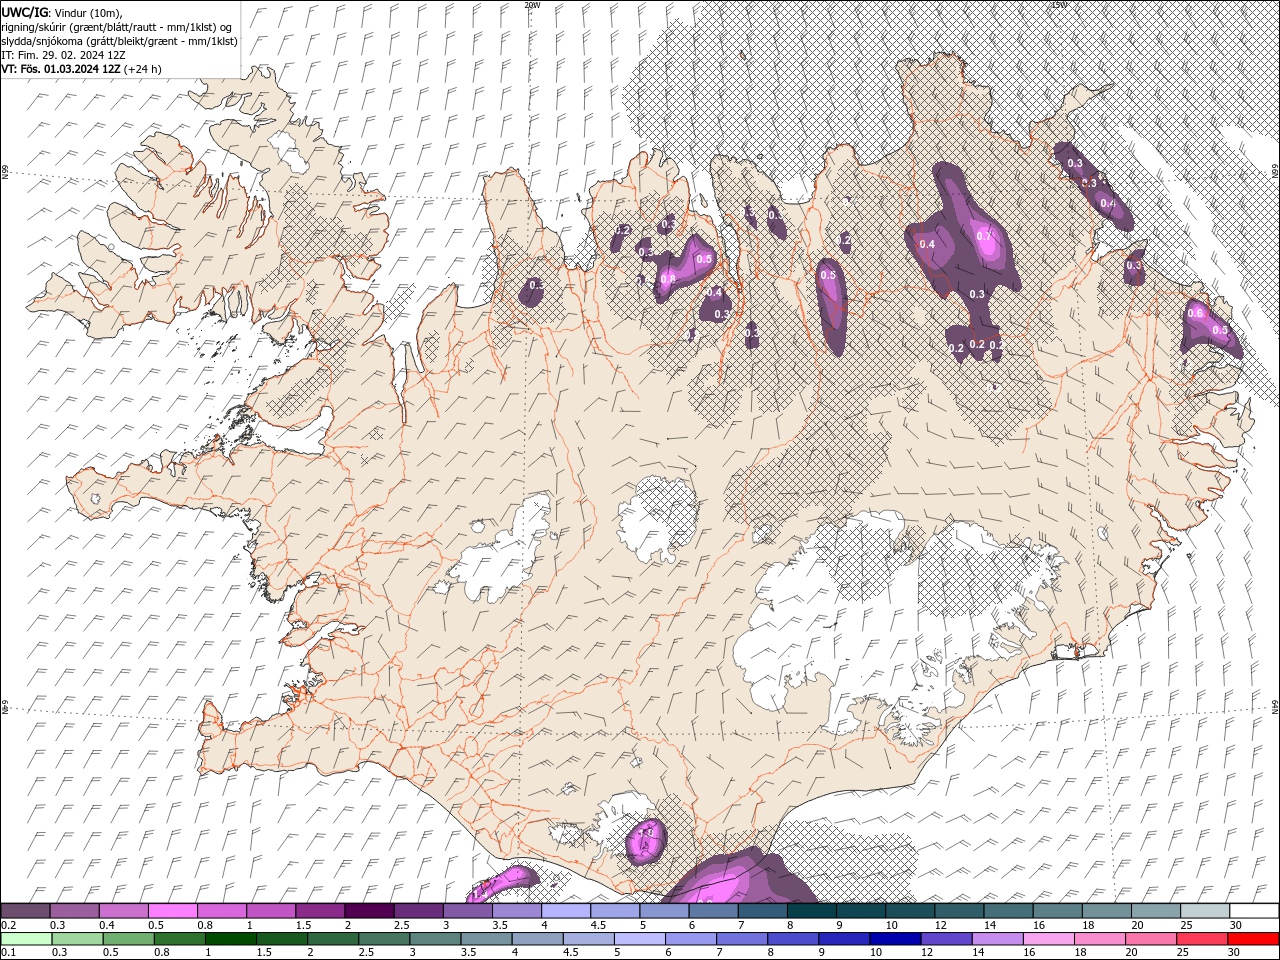Pick the darkest green 1 swatch in lower legend

pyautogui.click(x=231, y=939)
